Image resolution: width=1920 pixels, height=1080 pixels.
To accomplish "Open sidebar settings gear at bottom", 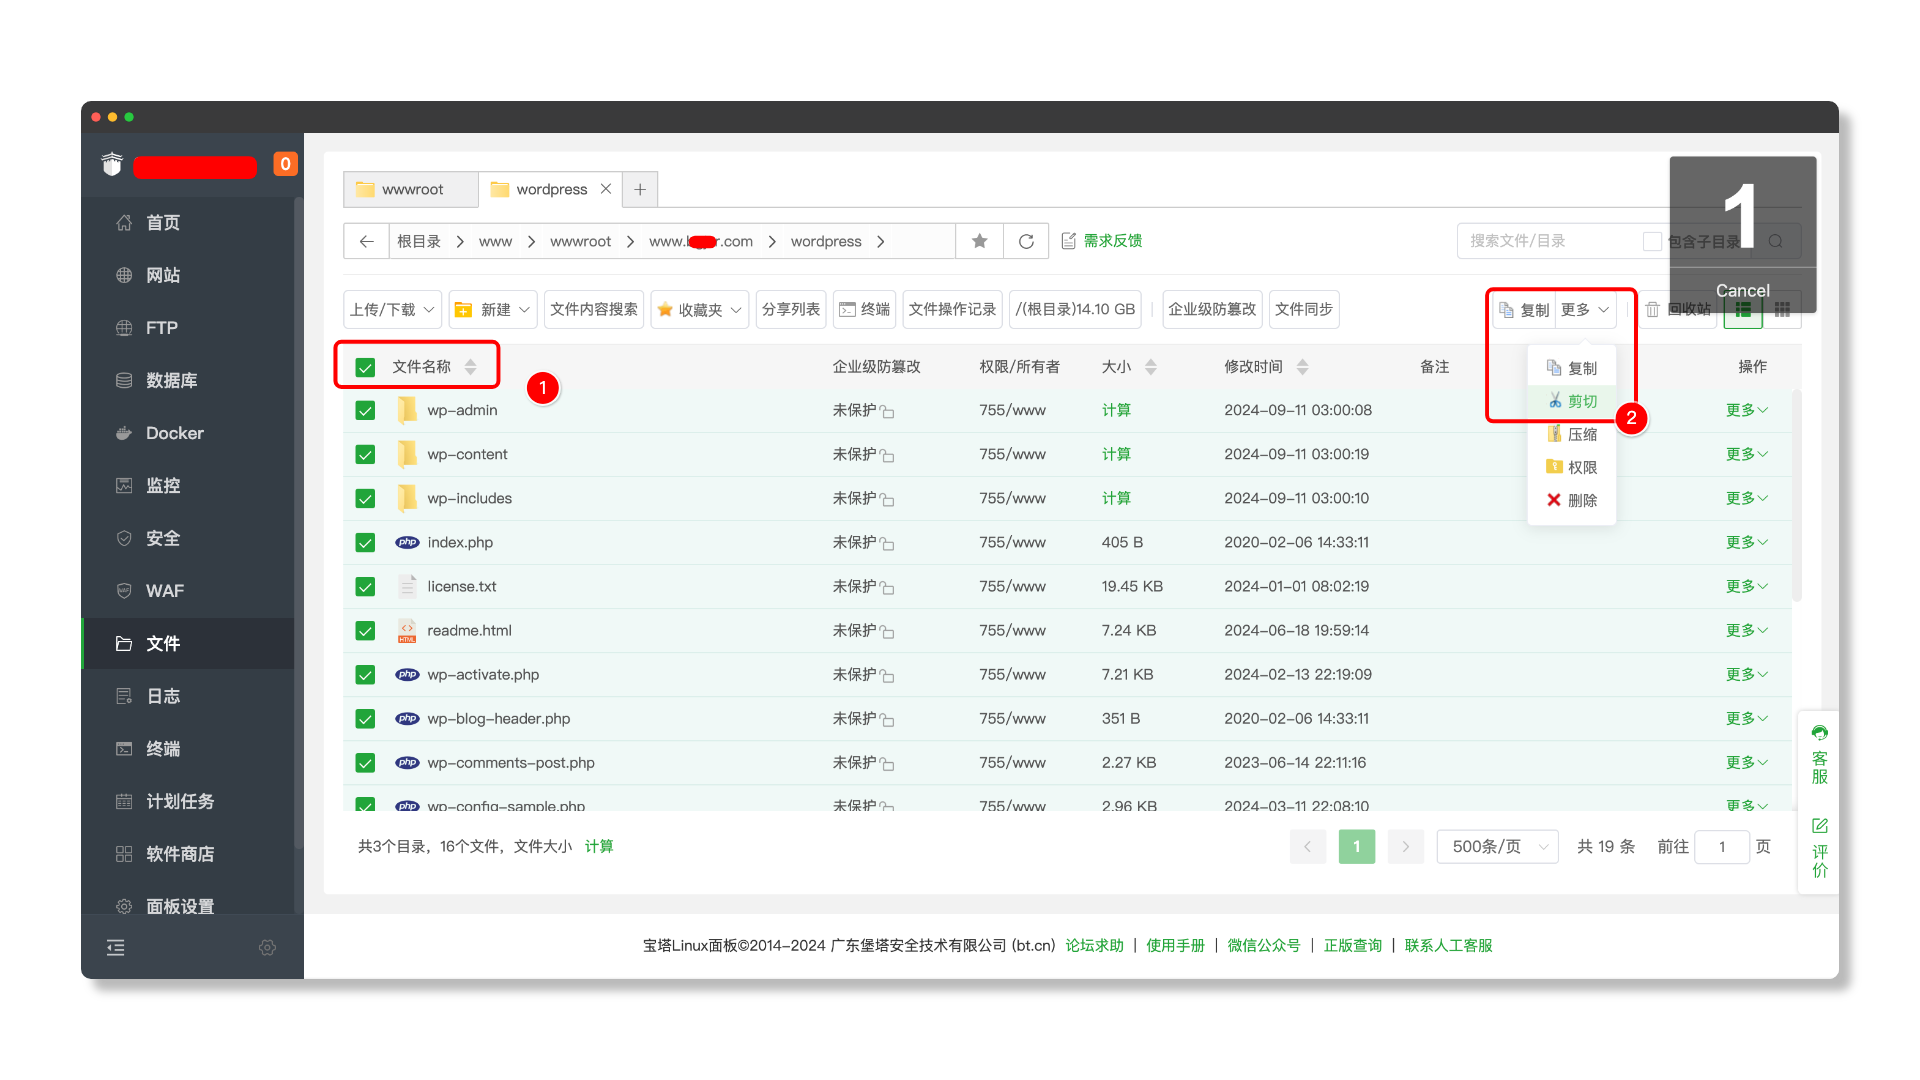I will tap(267, 947).
